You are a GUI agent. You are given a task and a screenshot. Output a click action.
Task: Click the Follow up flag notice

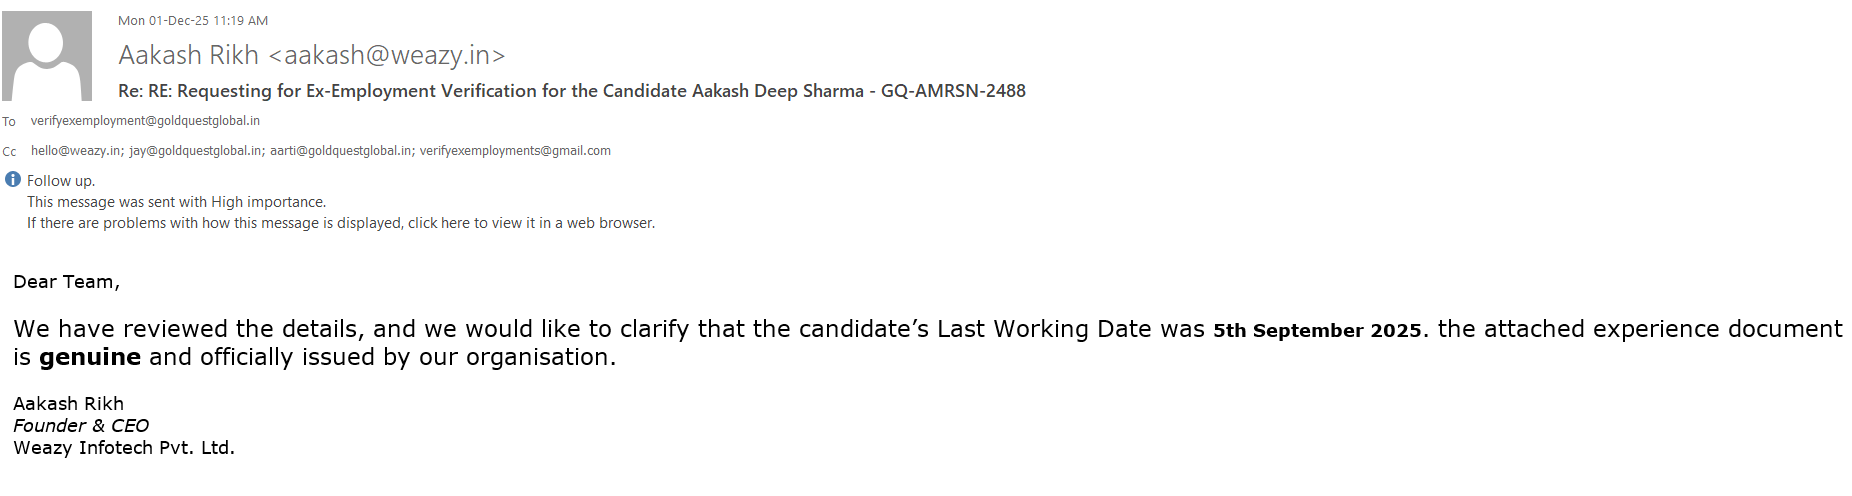pyautogui.click(x=61, y=181)
